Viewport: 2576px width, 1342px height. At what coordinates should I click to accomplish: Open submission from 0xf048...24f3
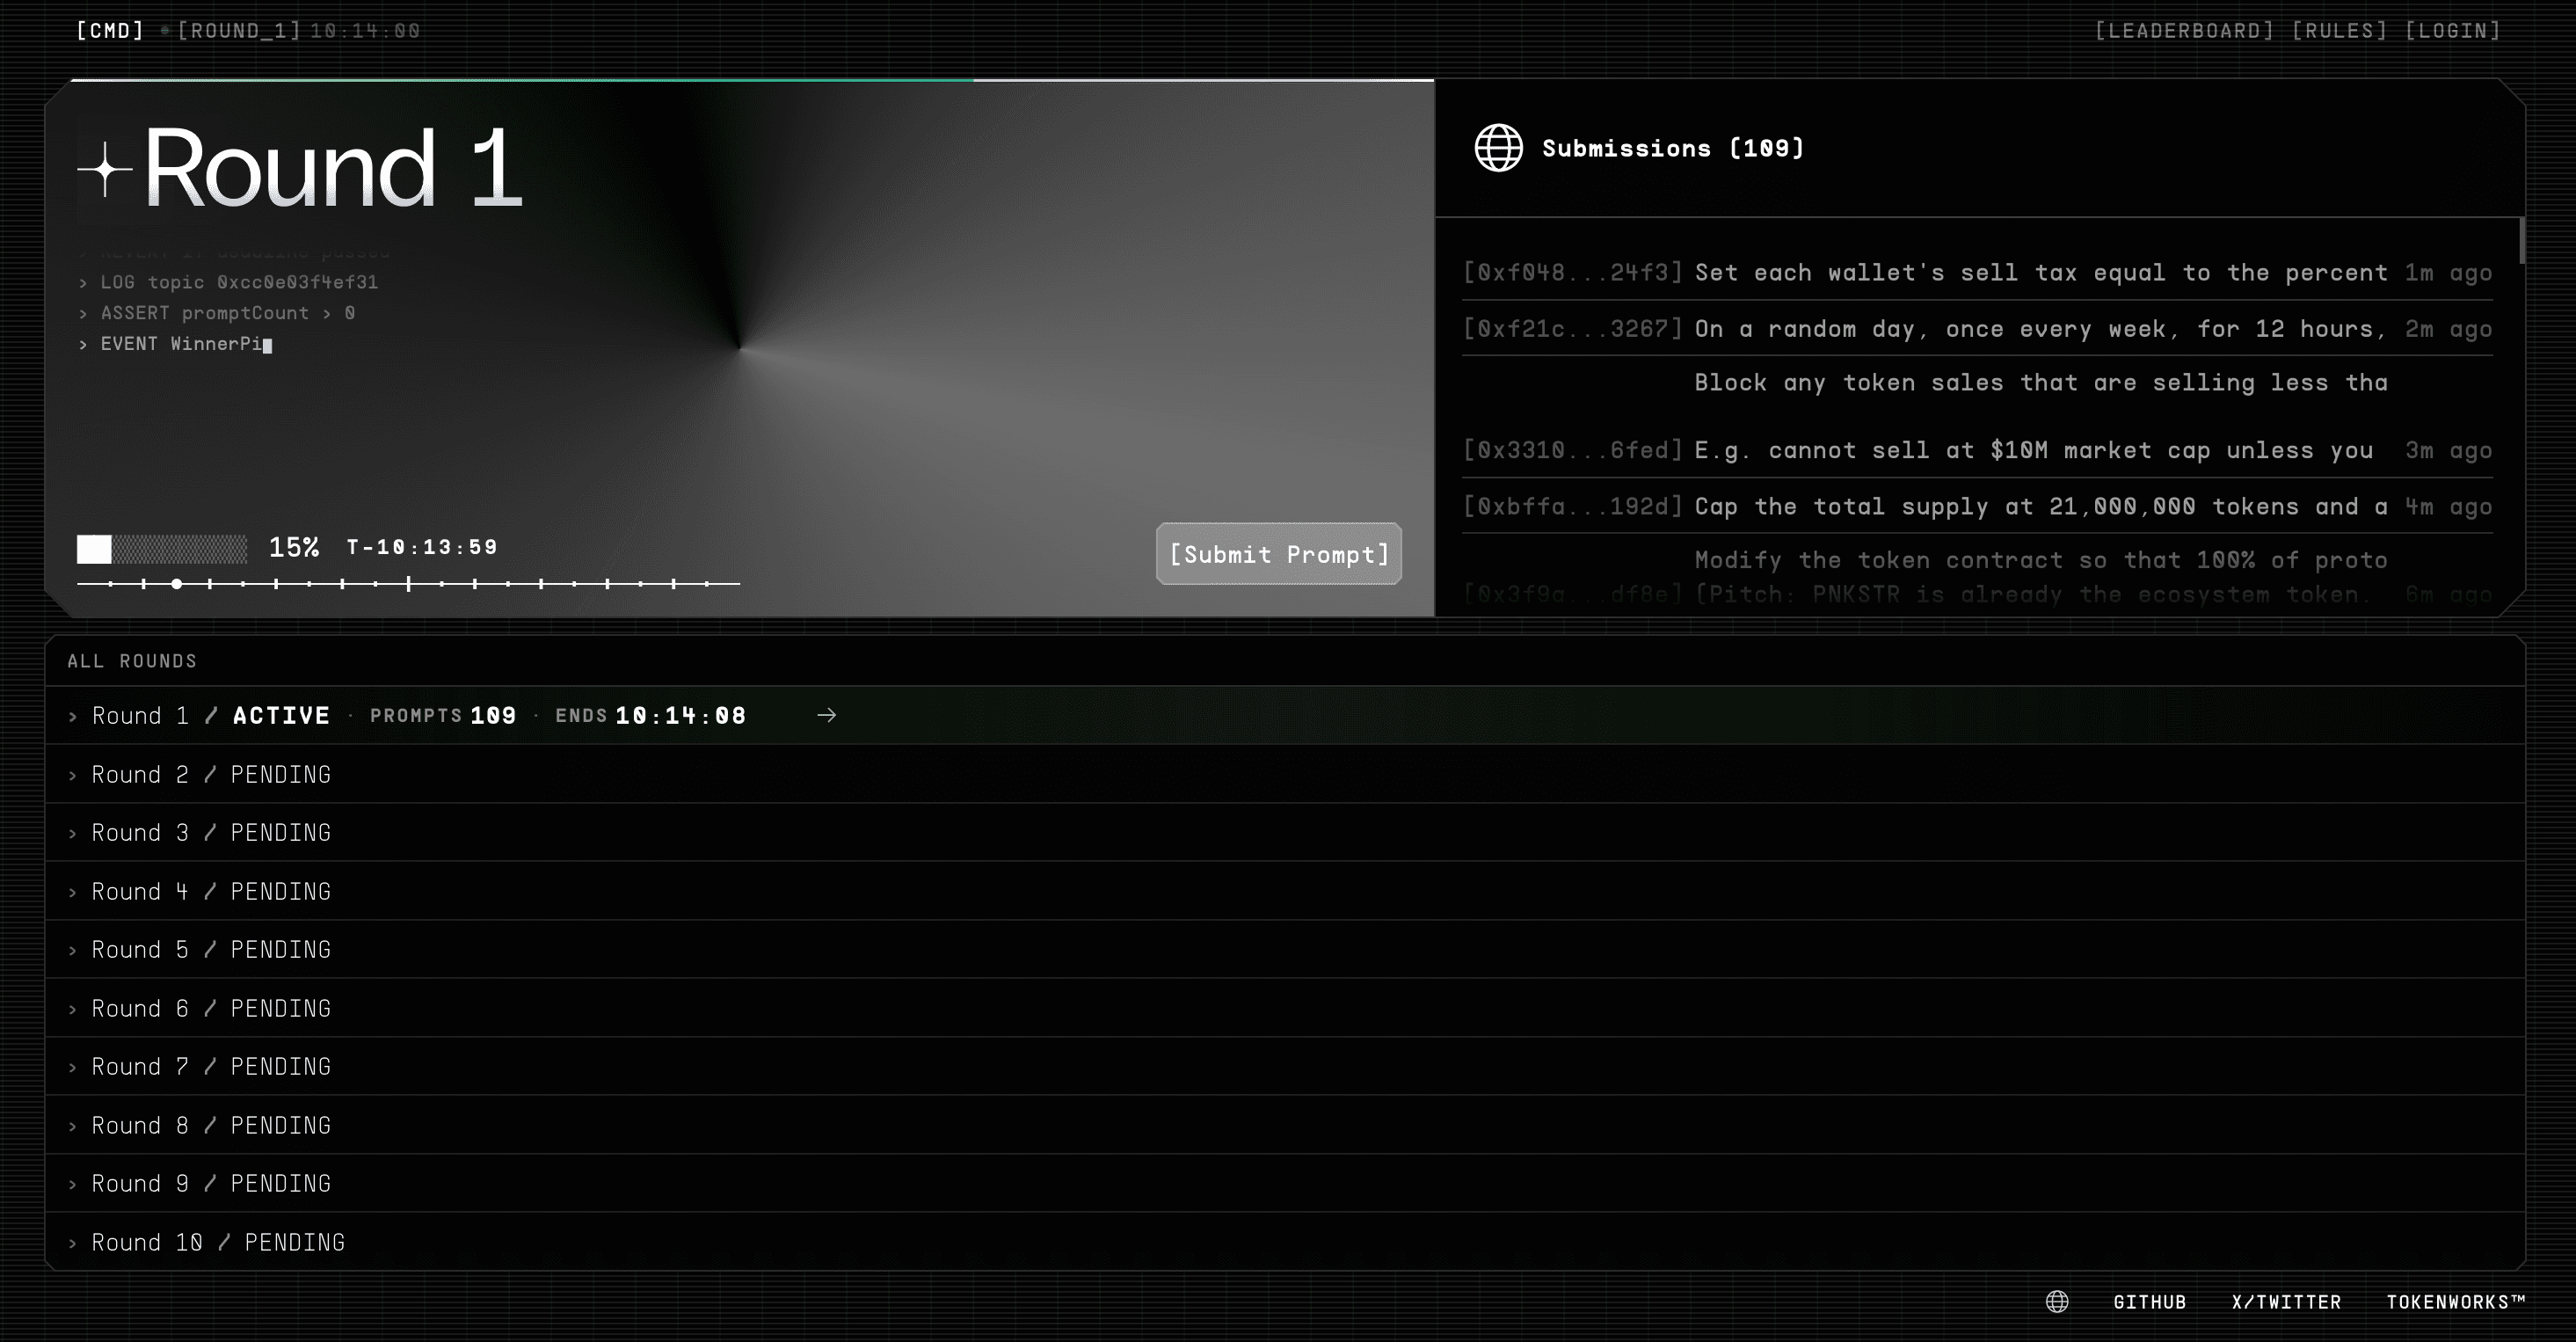pyautogui.click(x=1977, y=273)
